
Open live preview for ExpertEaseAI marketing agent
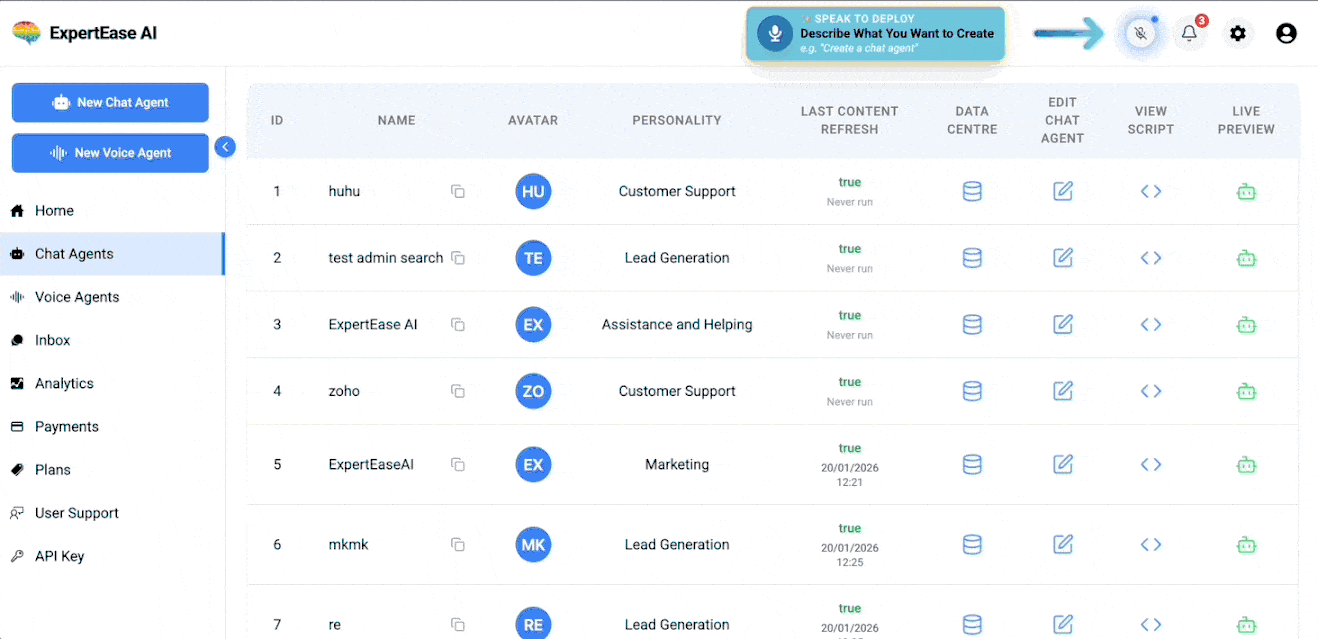pyautogui.click(x=1245, y=464)
